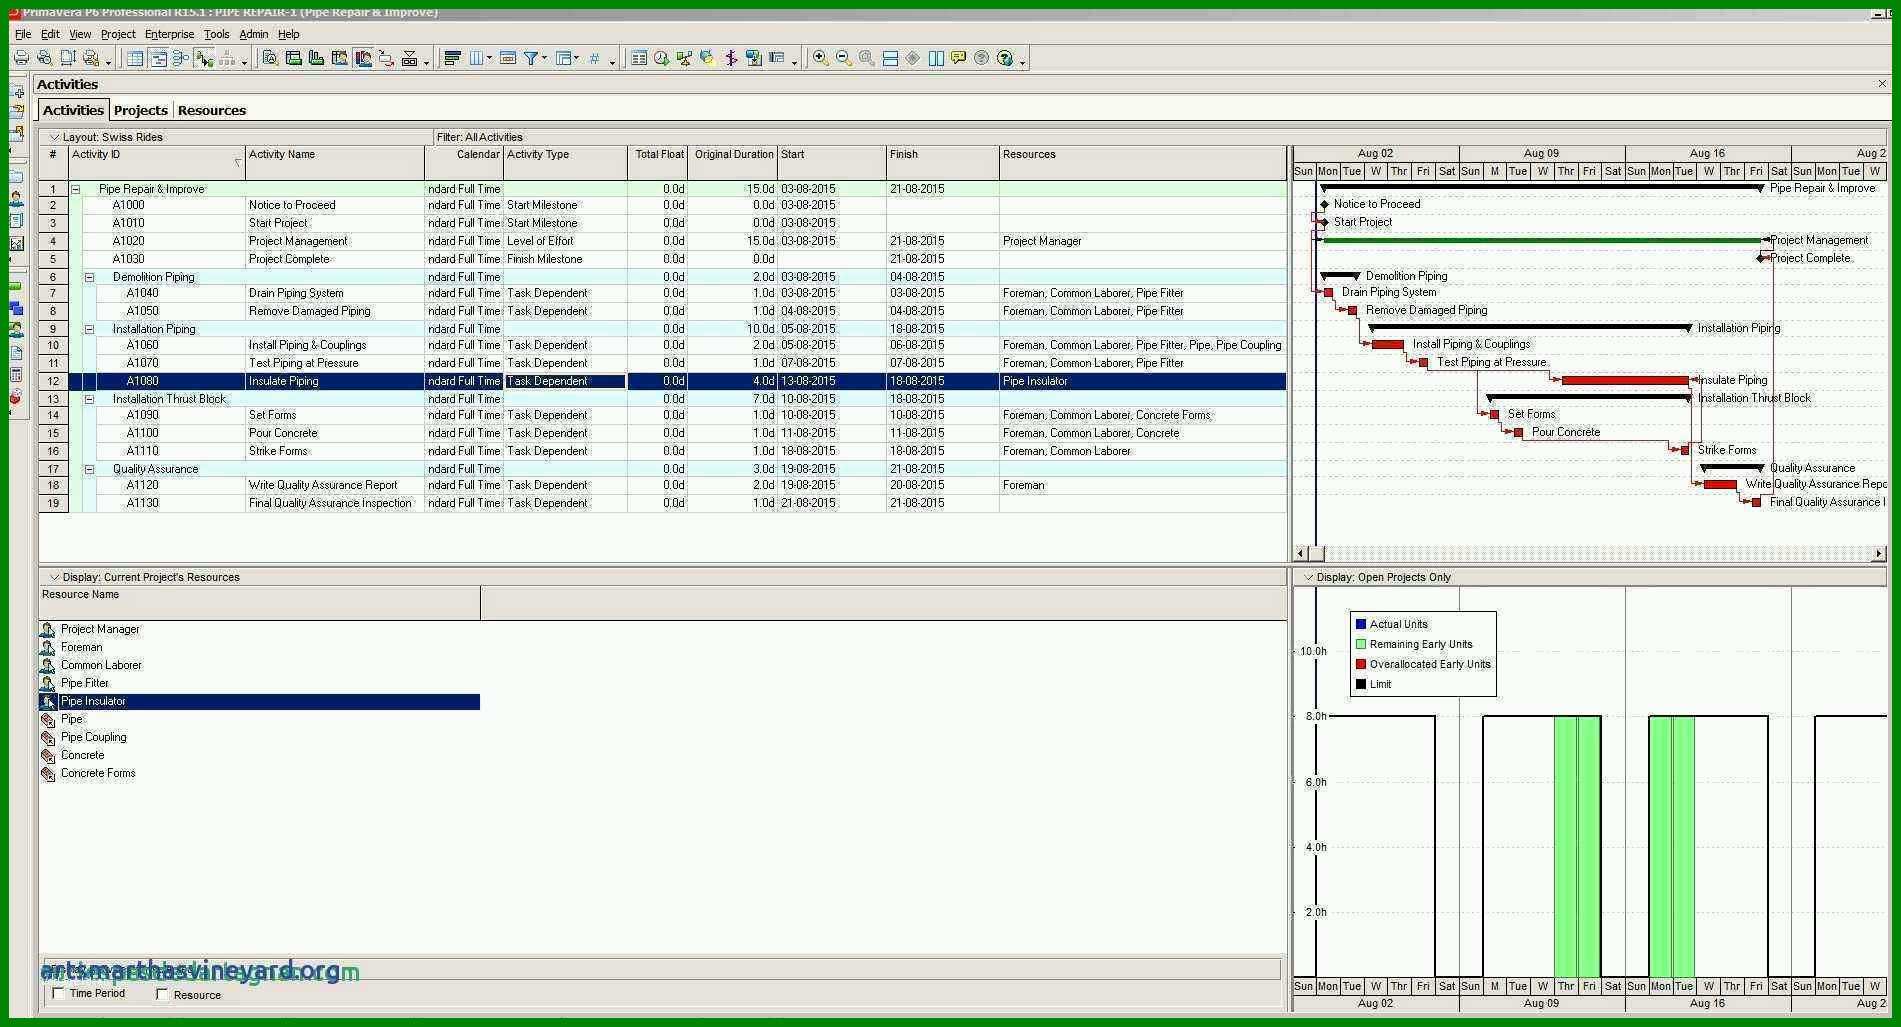Screen dimensions: 1901x1027
Task: Open Tracking view from left sidebar
Action: click(x=16, y=243)
